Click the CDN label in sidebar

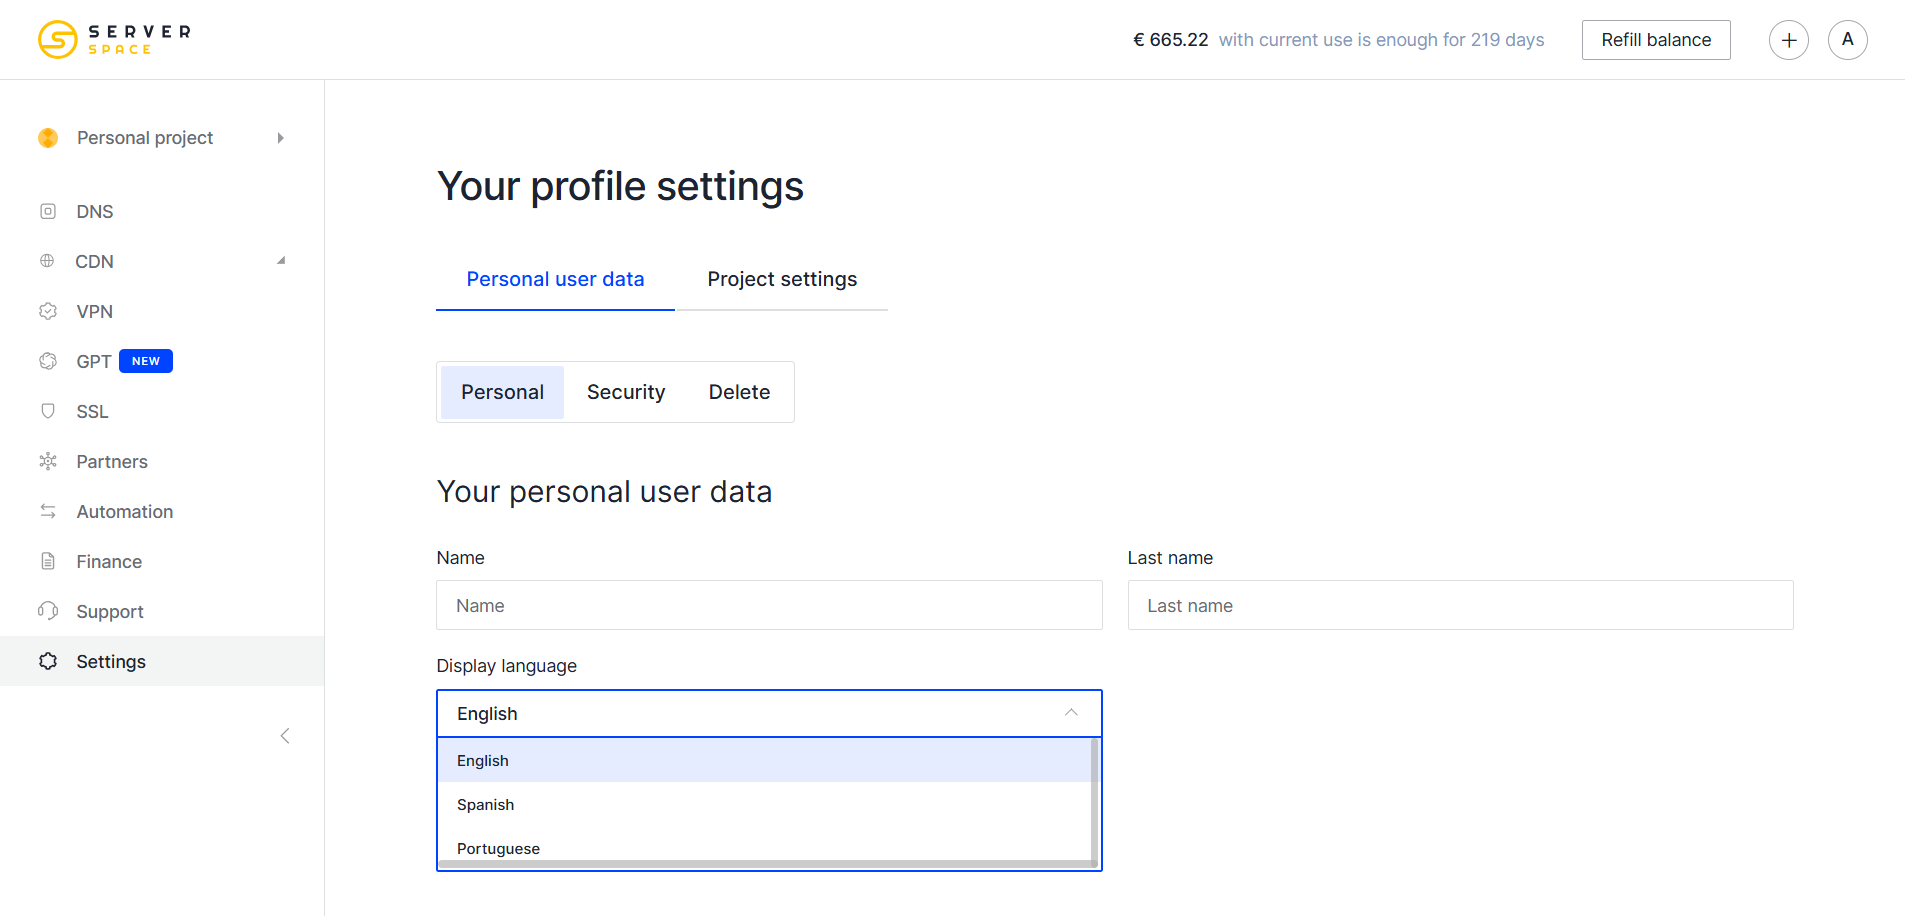click(x=94, y=261)
